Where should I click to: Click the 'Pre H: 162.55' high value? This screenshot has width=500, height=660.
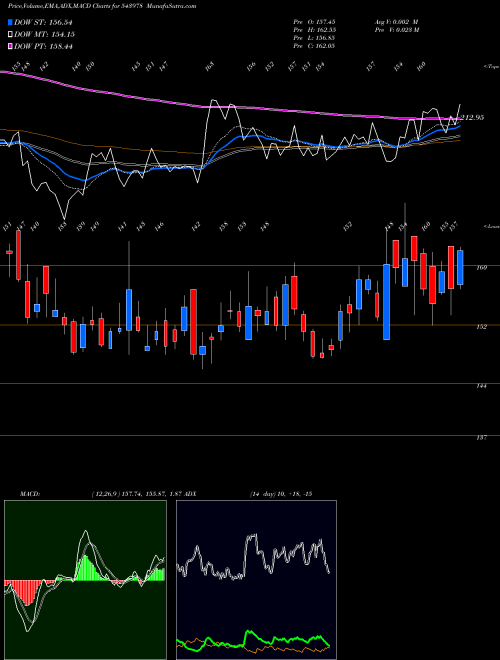coord(314,30)
